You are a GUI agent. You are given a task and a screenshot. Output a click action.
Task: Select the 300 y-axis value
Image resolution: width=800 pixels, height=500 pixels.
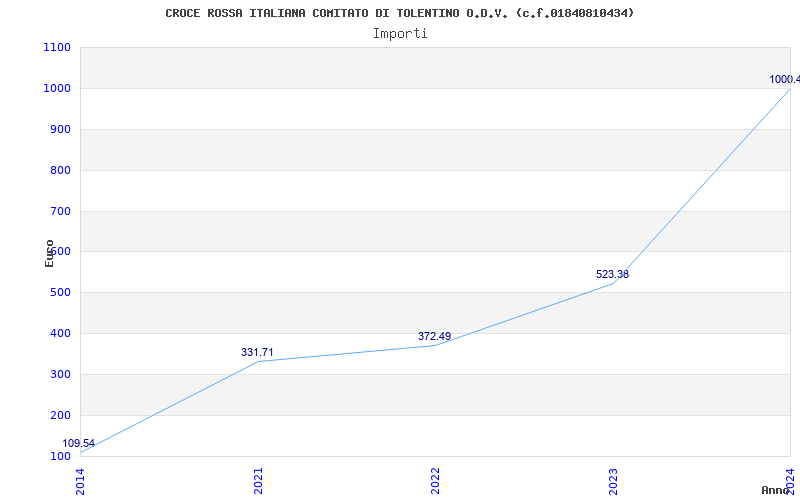coord(60,374)
